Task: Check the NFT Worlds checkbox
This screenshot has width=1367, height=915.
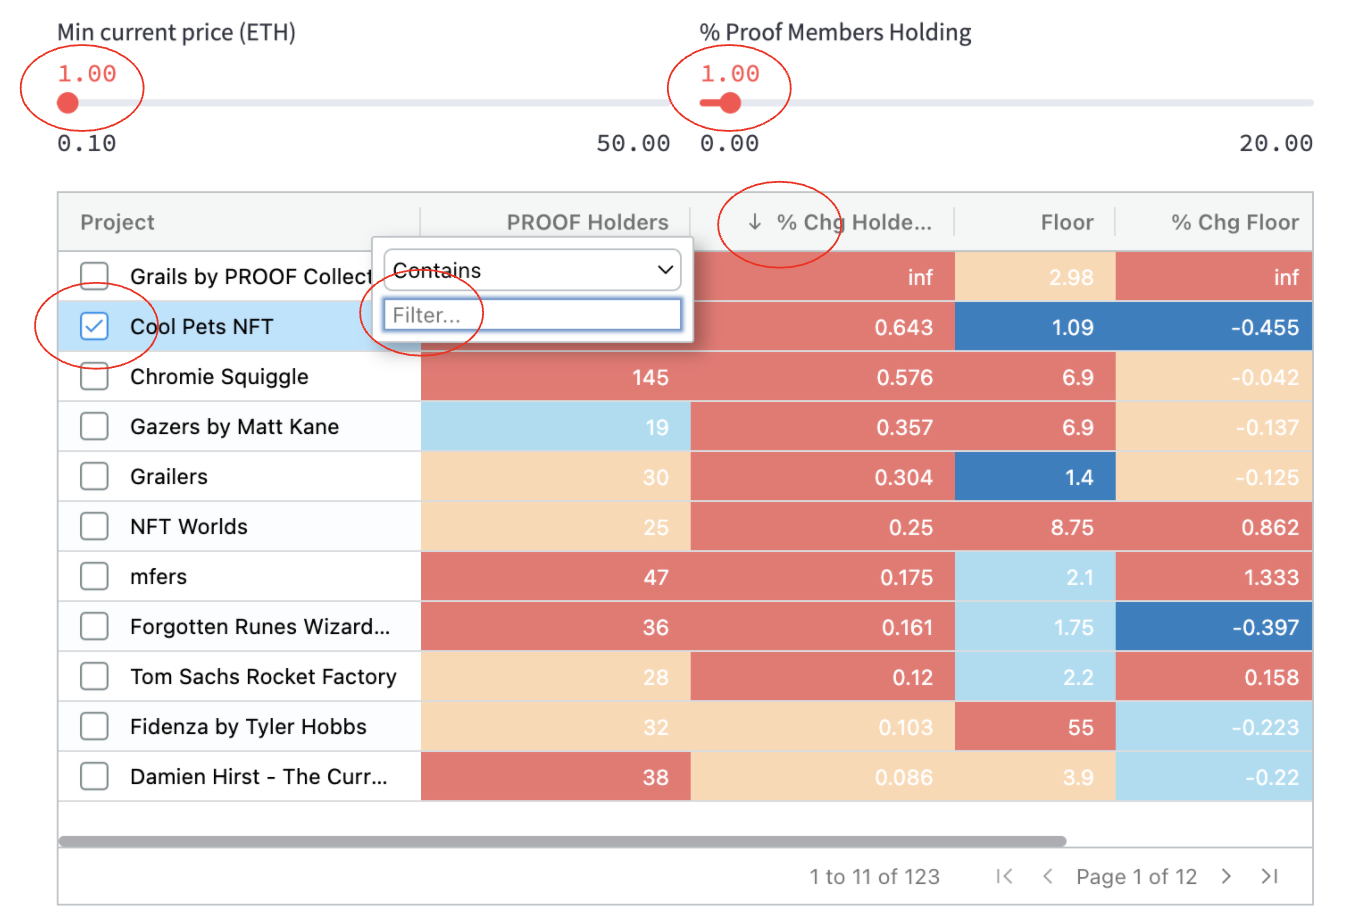Action: 94,527
